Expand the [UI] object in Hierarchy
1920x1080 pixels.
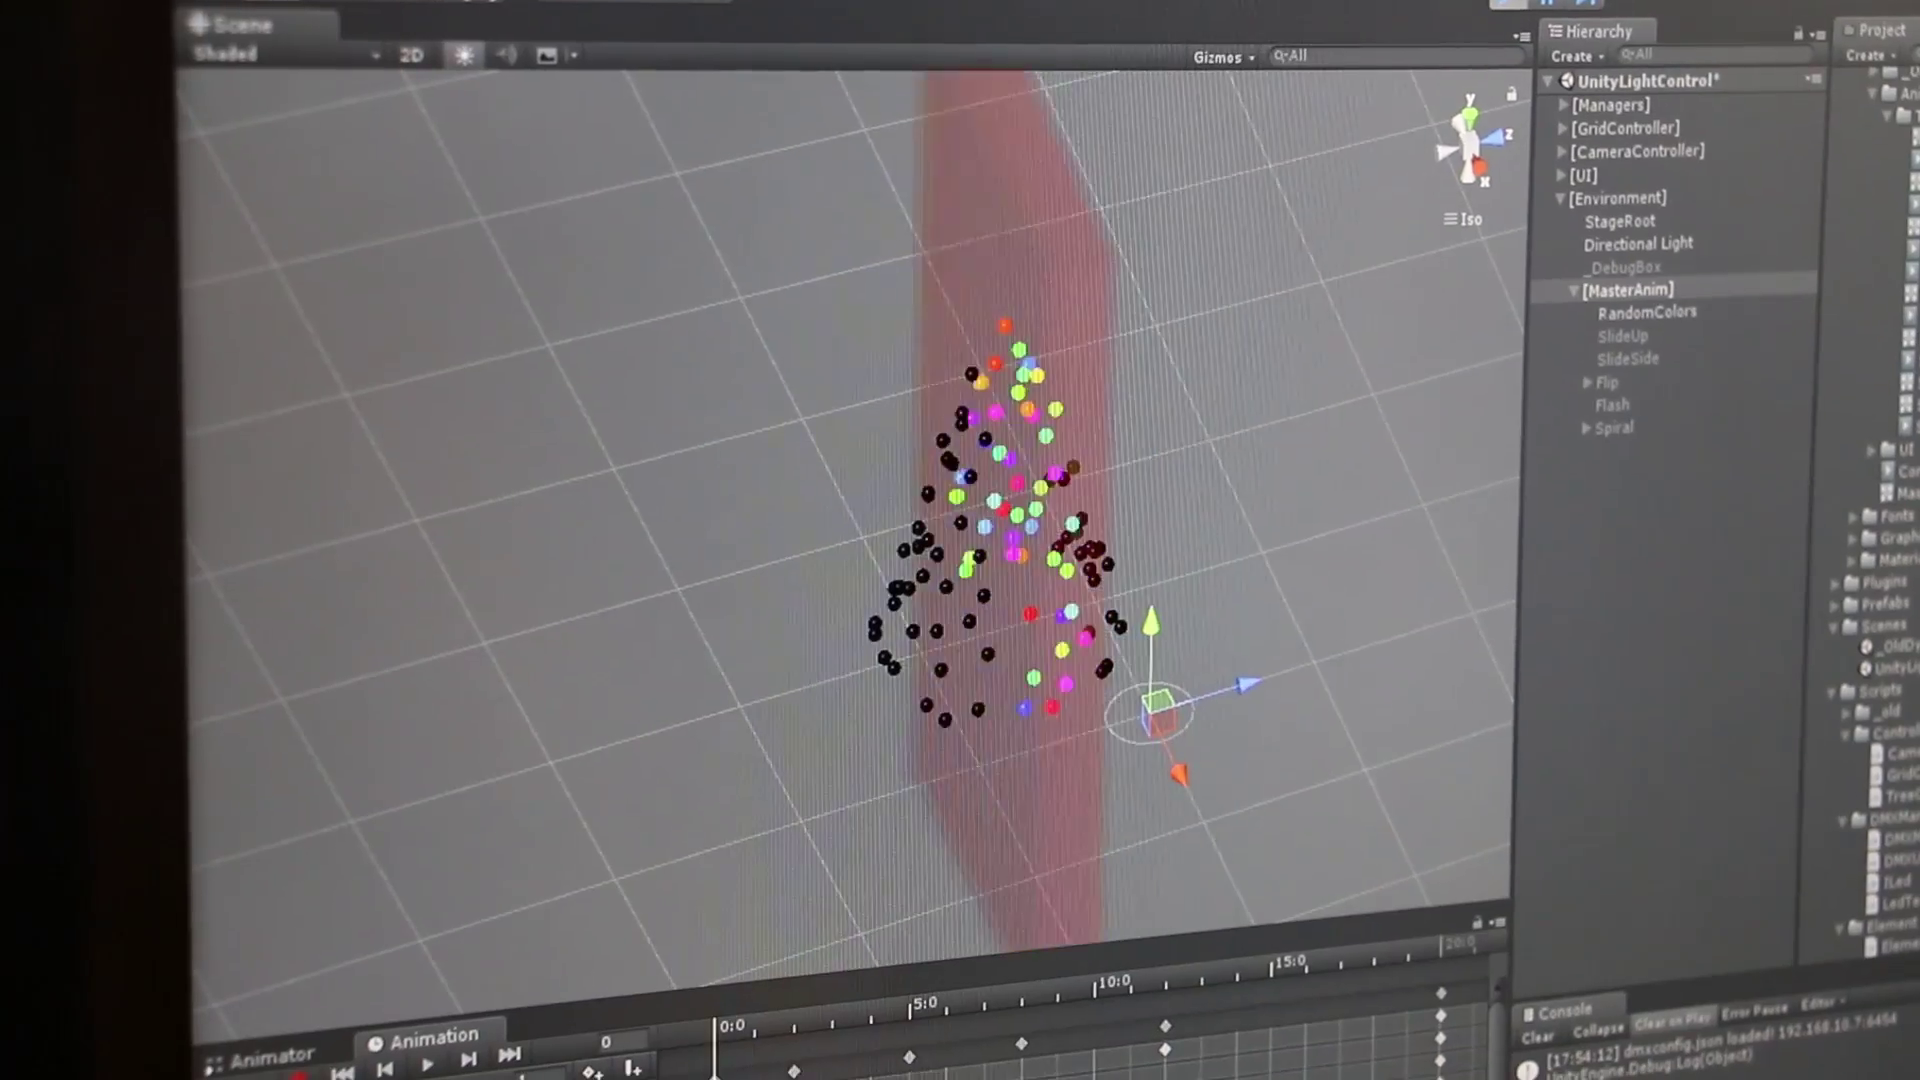pos(1560,175)
